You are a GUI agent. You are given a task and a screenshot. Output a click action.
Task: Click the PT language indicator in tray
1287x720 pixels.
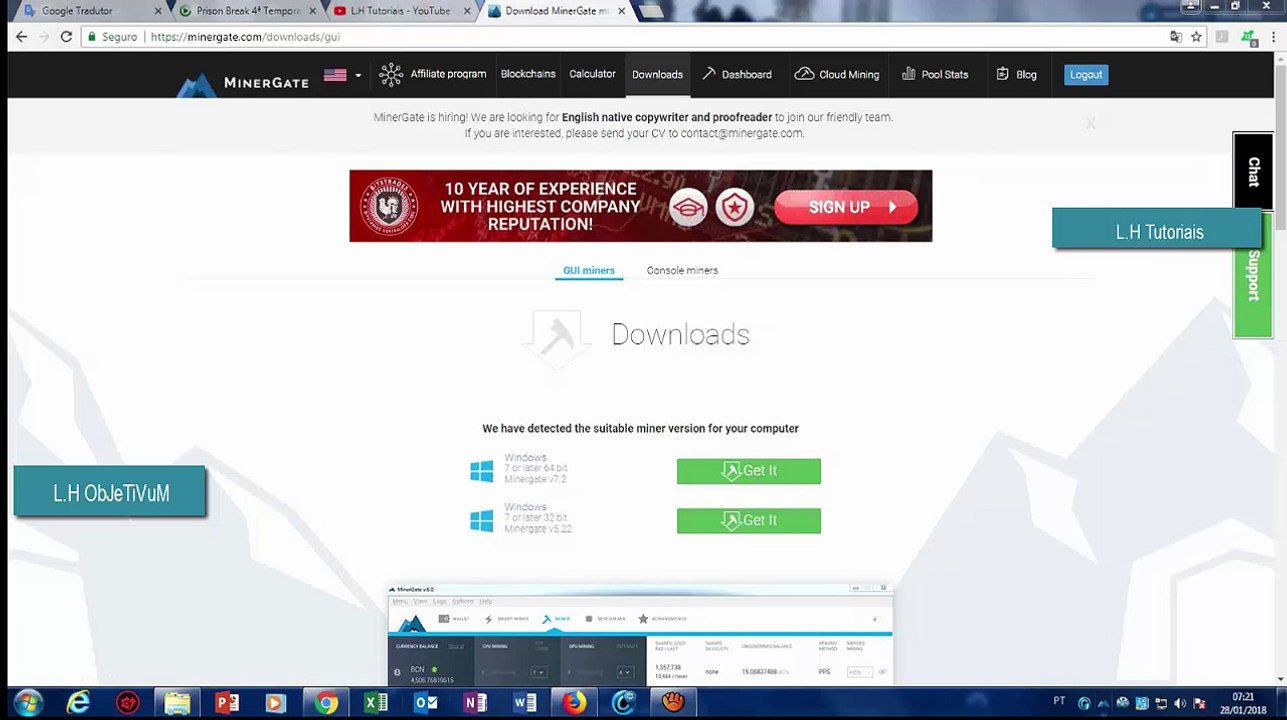tap(1060, 700)
